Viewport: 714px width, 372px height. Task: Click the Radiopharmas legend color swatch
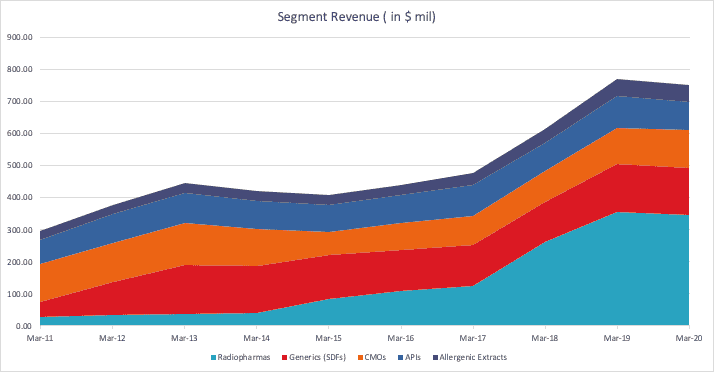[213, 357]
